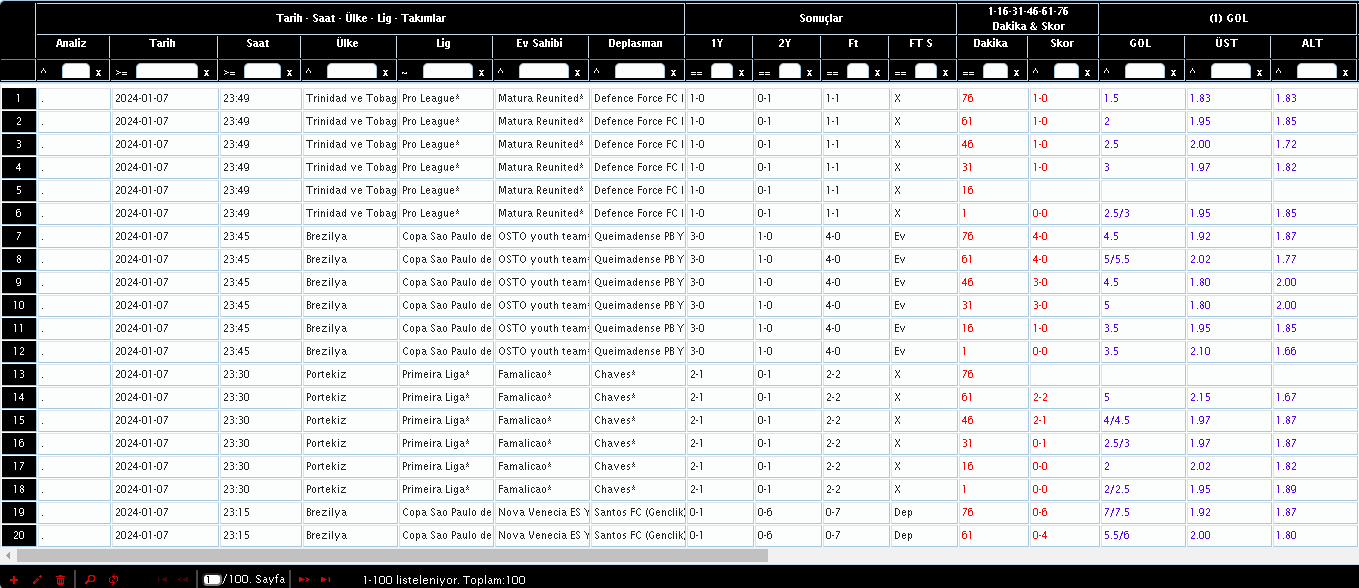Clear the FT S filter with its x
This screenshot has width=1359, height=588.
[945, 72]
